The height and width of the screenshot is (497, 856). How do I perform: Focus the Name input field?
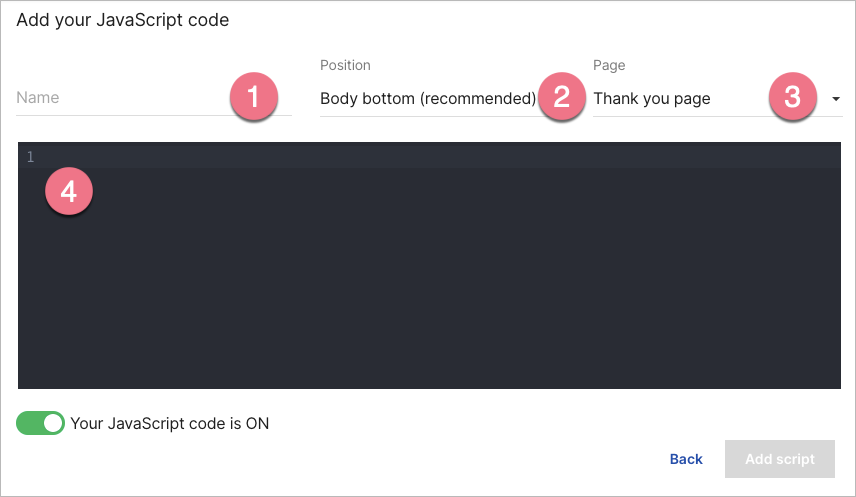(120, 98)
